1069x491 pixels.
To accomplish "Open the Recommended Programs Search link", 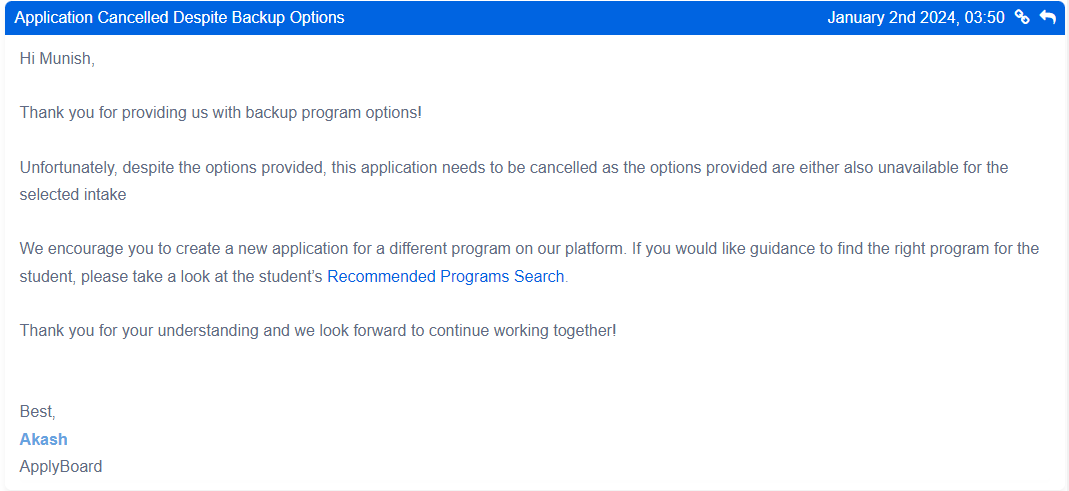I will tap(446, 277).
